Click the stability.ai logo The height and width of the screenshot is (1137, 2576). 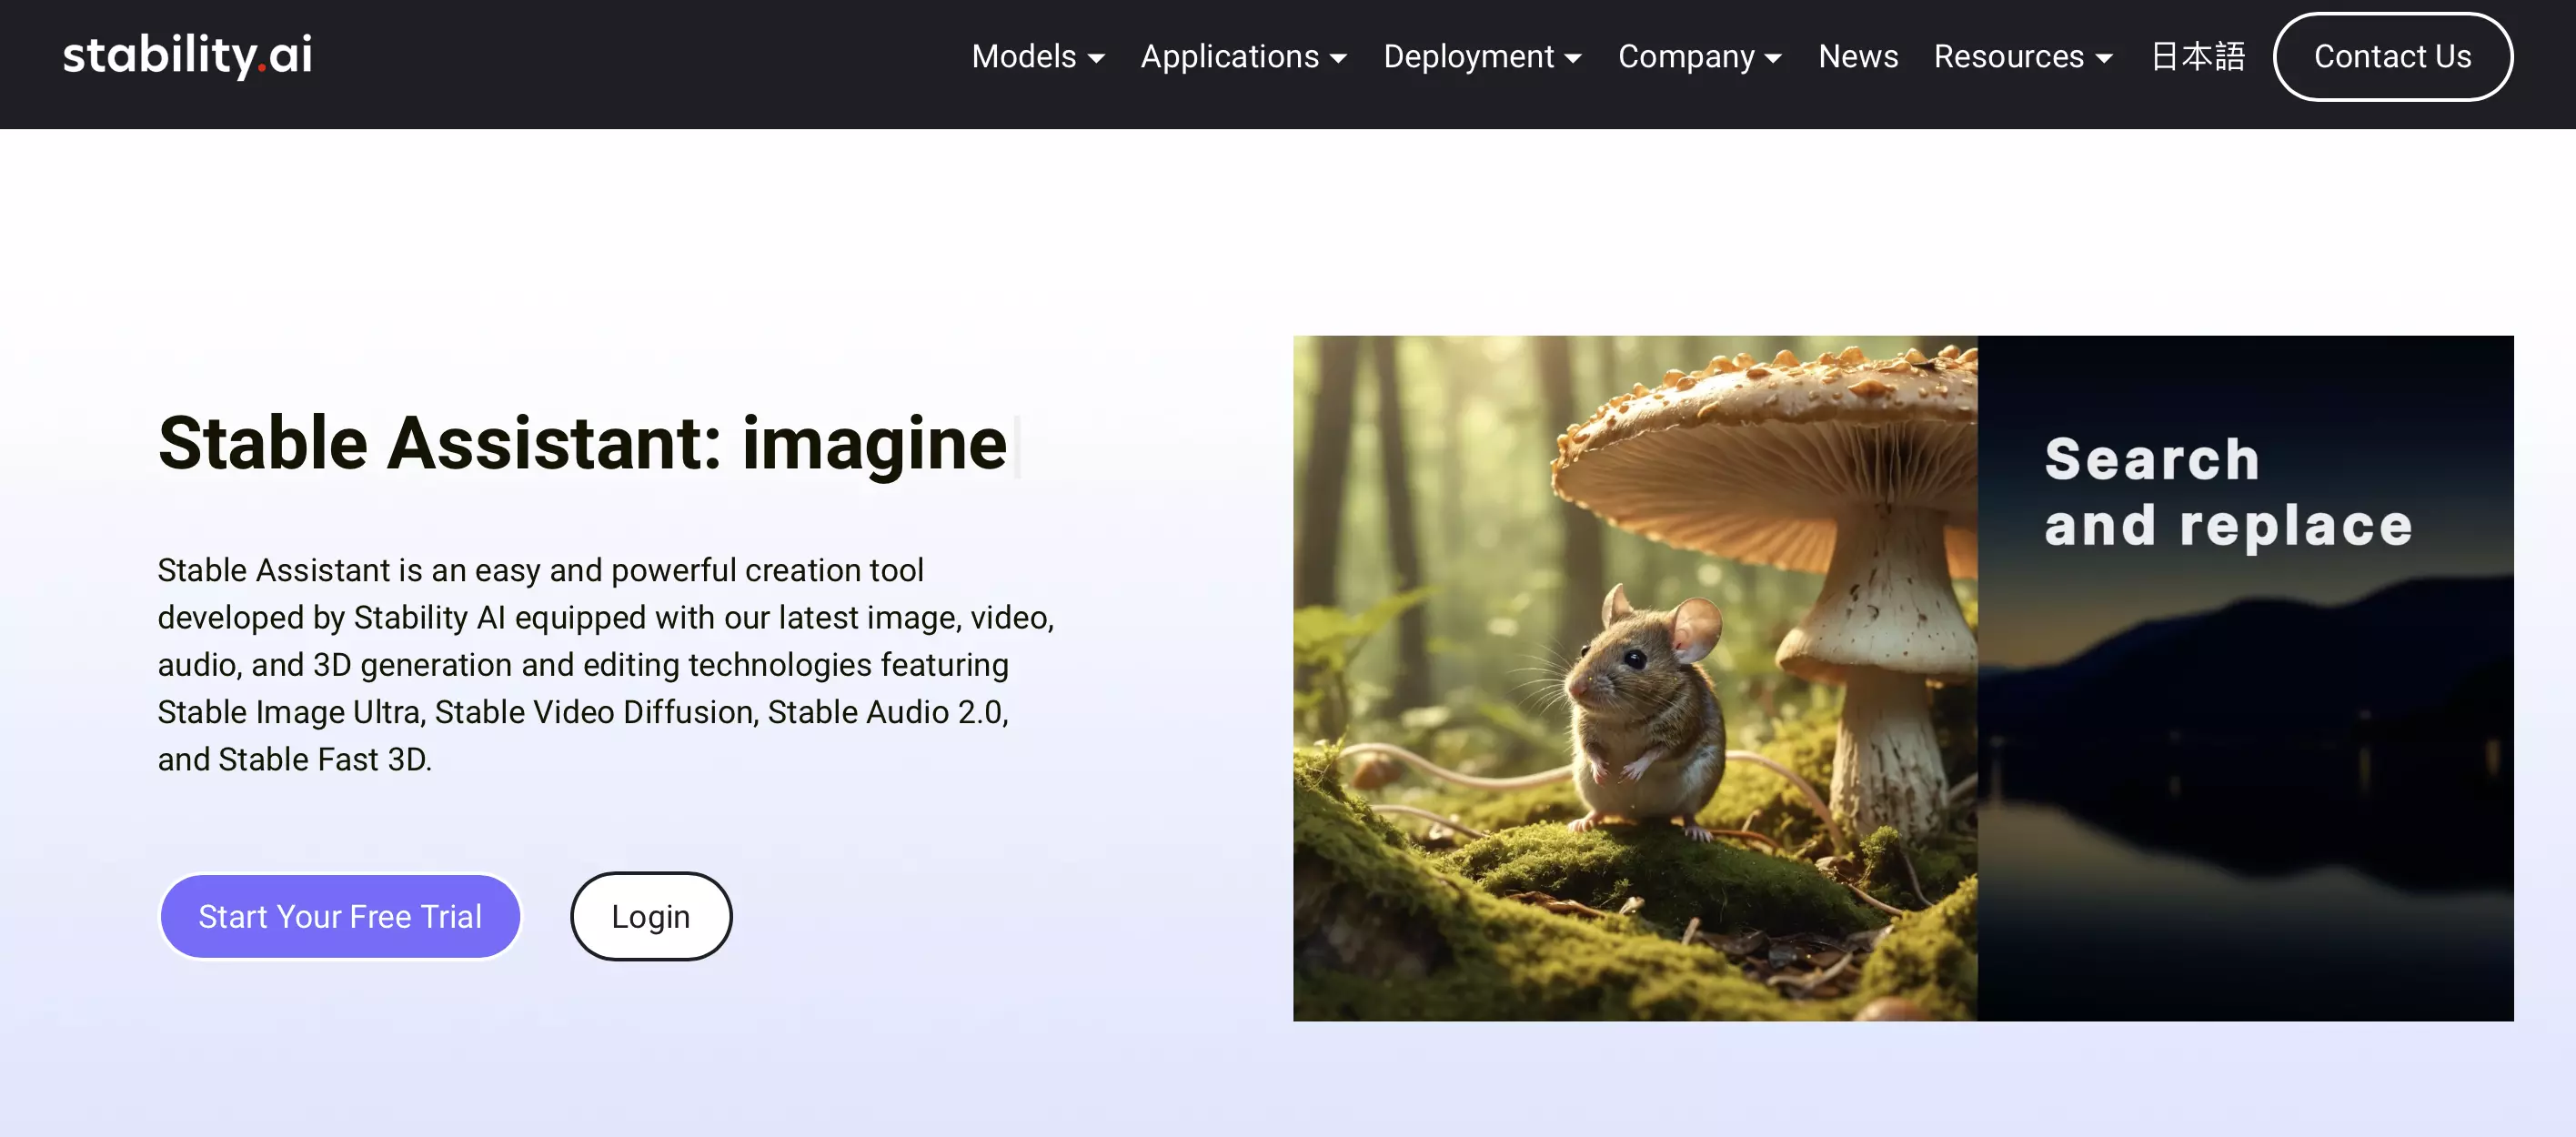click(187, 55)
